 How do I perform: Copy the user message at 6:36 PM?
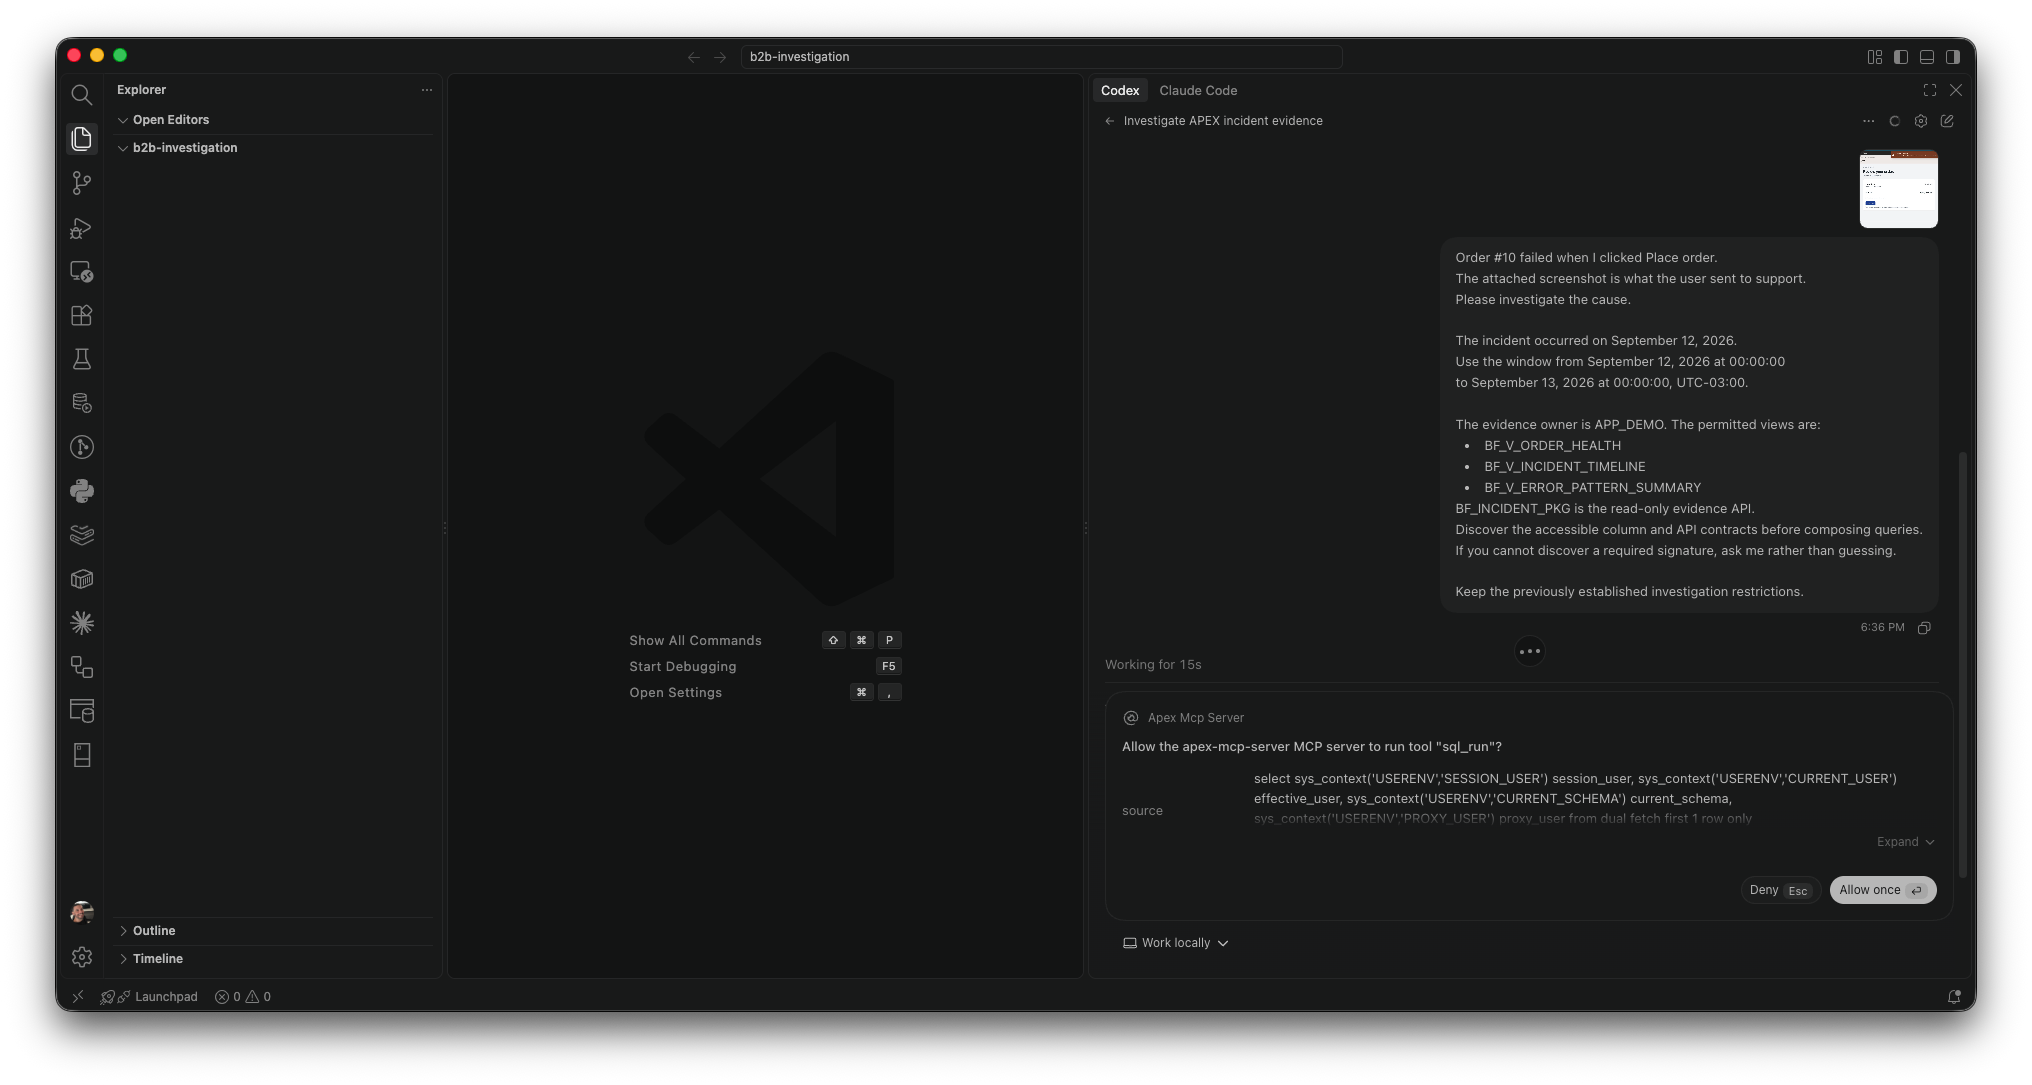tap(1924, 628)
